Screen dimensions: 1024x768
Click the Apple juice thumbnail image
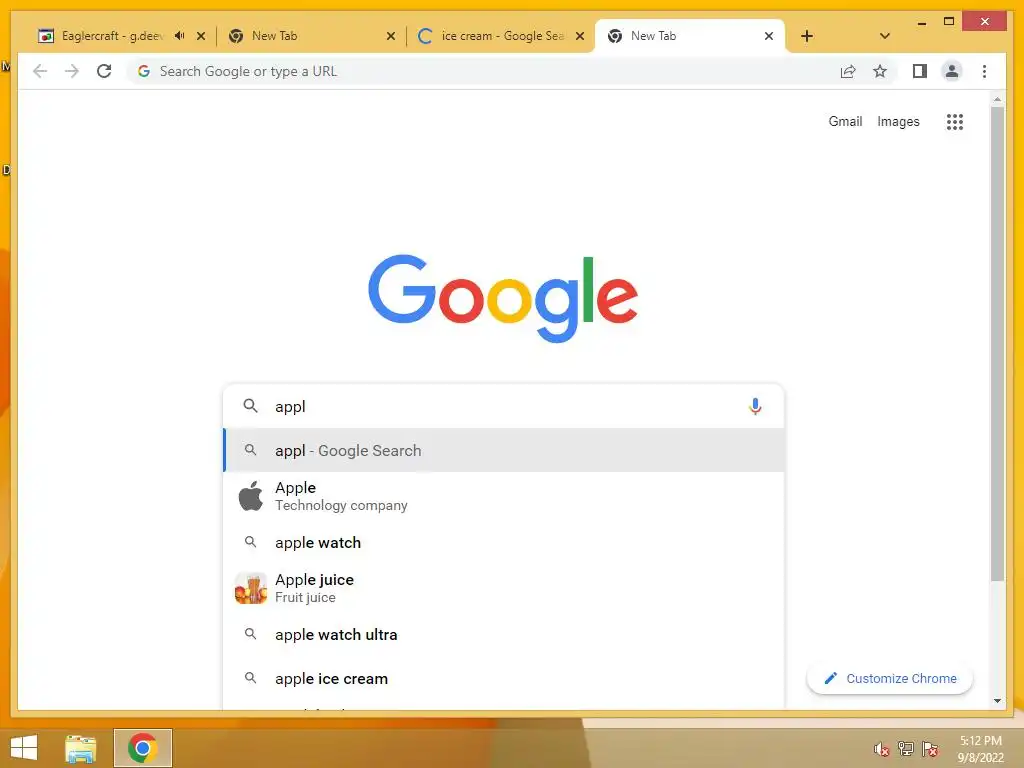[x=251, y=588]
